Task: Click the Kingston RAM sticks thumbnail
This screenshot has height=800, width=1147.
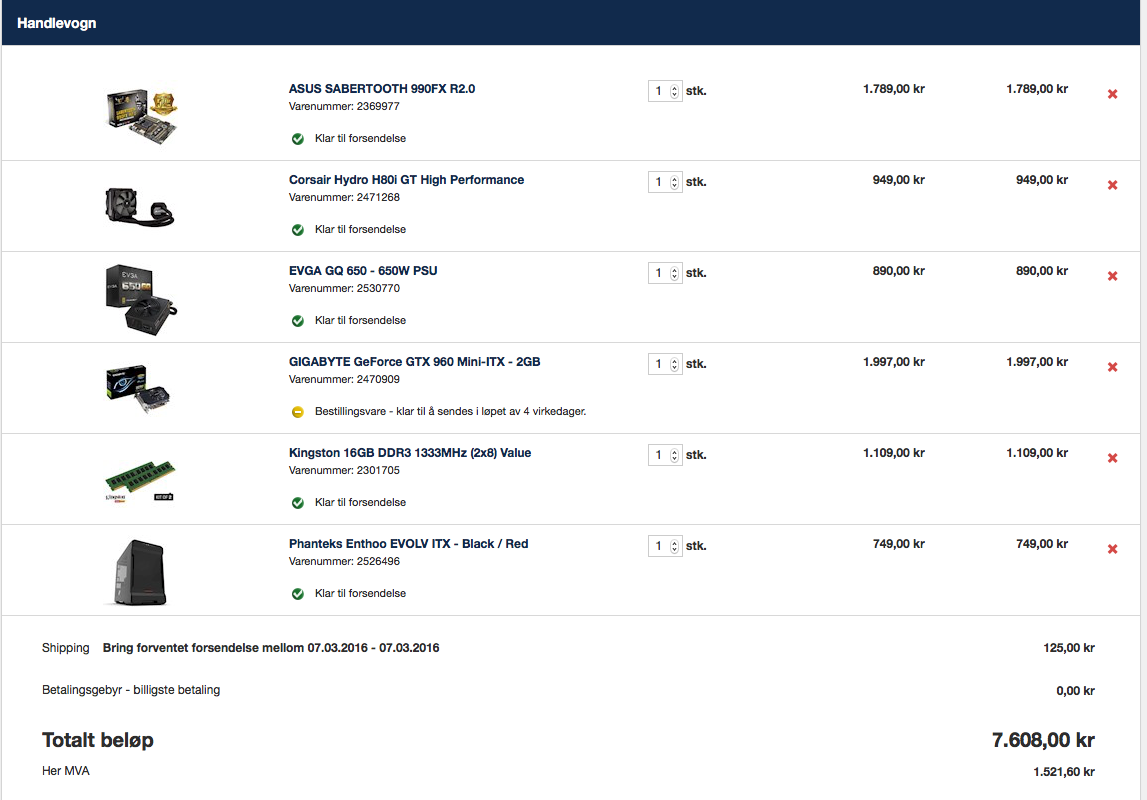Action: [140, 481]
